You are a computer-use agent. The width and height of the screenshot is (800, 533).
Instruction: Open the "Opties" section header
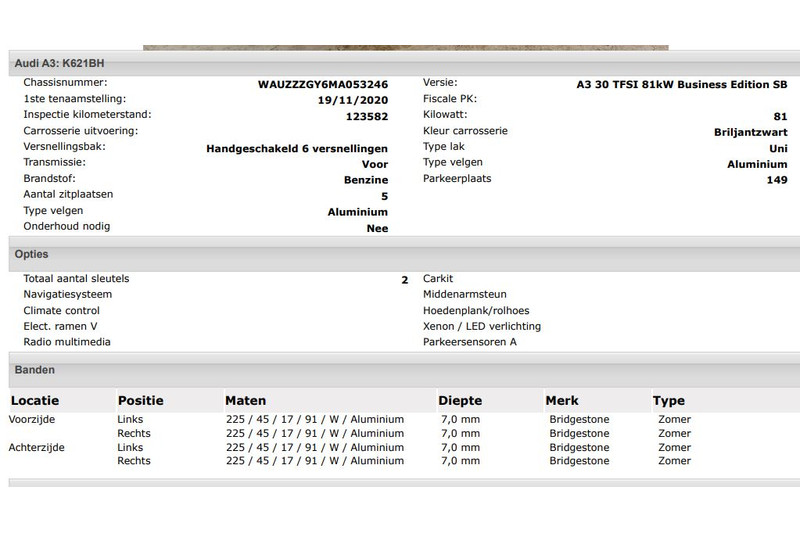pyautogui.click(x=32, y=255)
